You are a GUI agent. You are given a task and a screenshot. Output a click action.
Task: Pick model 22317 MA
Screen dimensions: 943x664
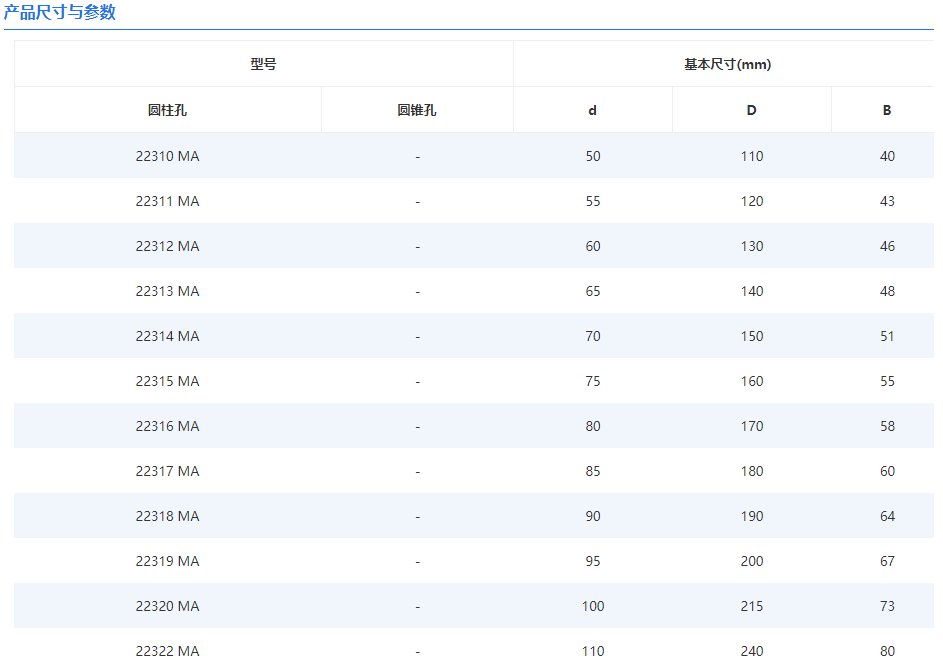(167, 471)
